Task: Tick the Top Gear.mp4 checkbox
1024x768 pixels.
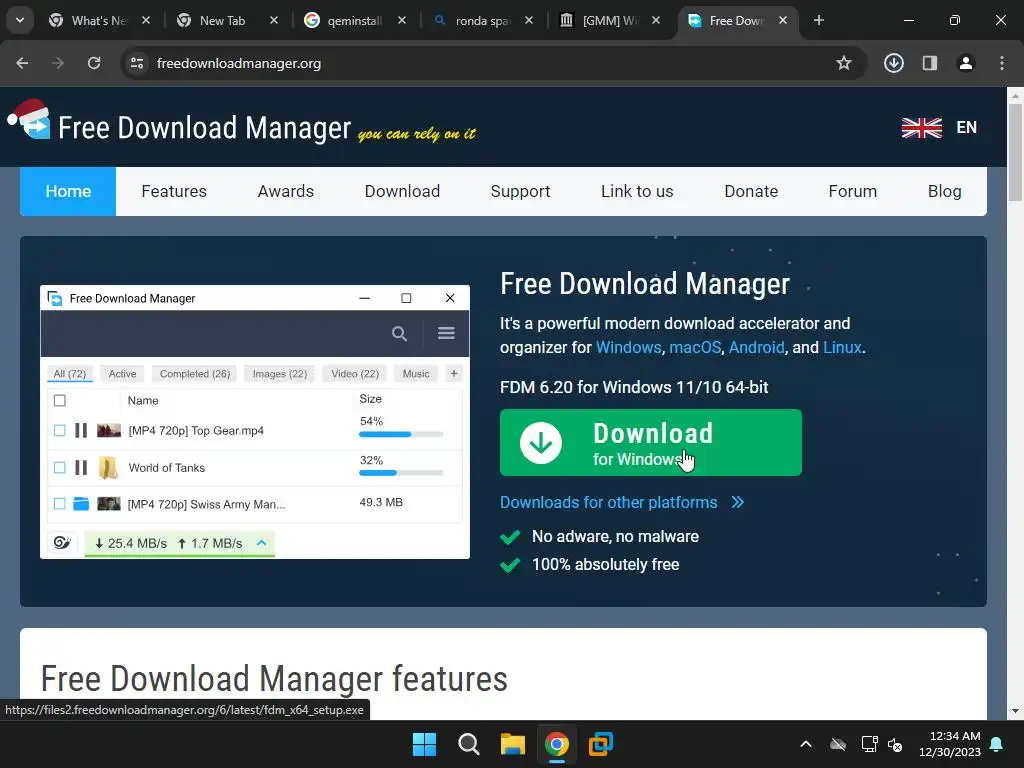Action: point(59,430)
